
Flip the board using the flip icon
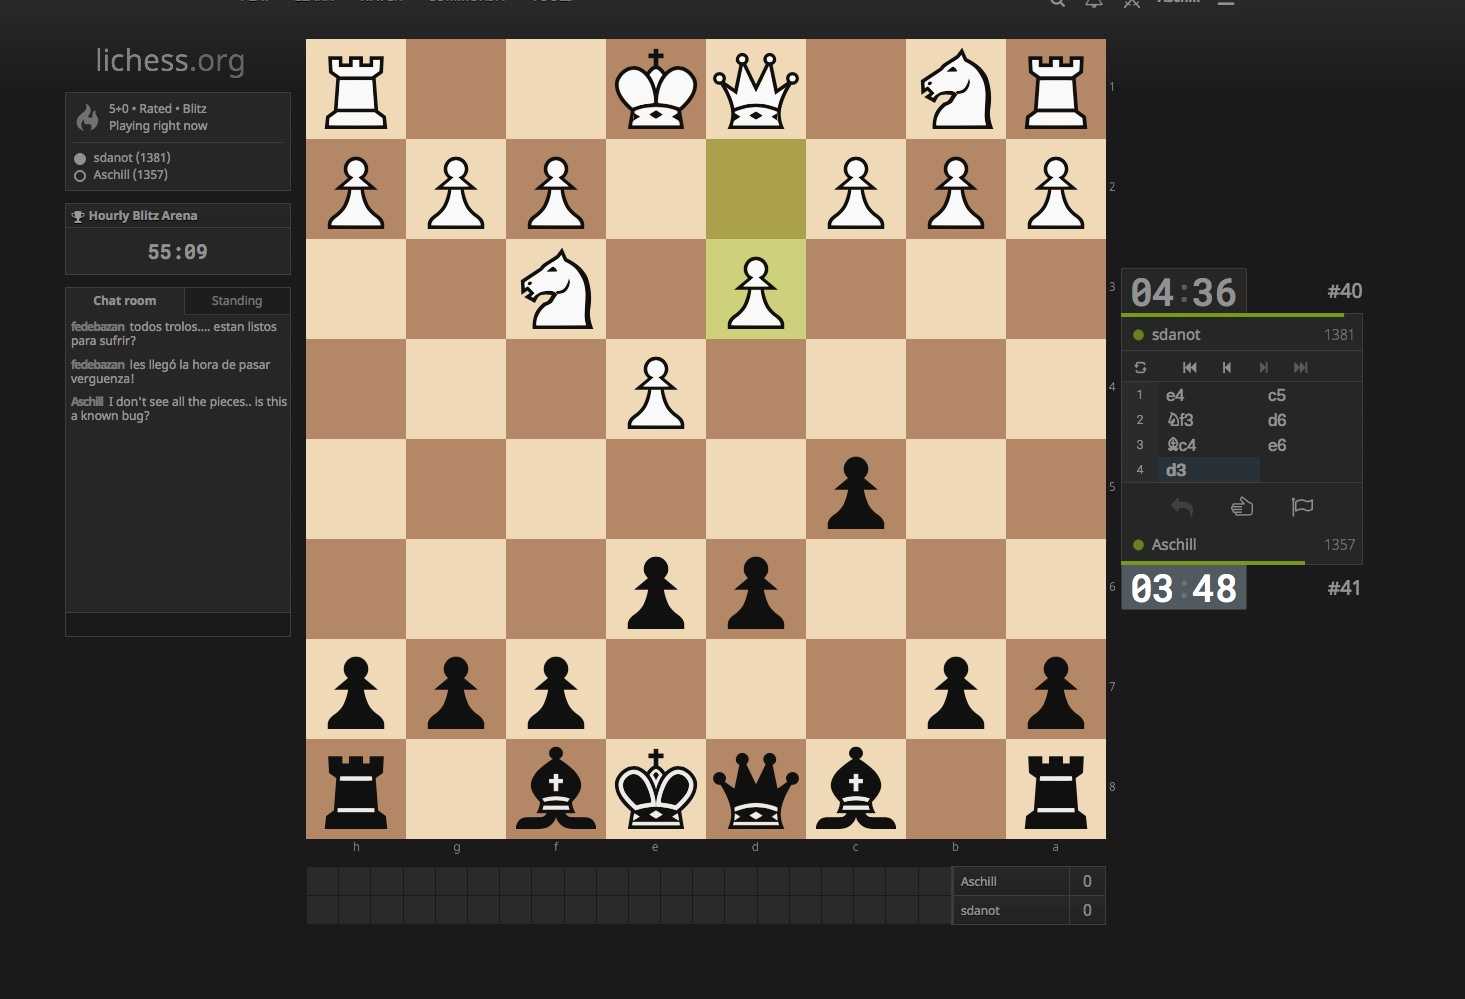pyautogui.click(x=1140, y=368)
